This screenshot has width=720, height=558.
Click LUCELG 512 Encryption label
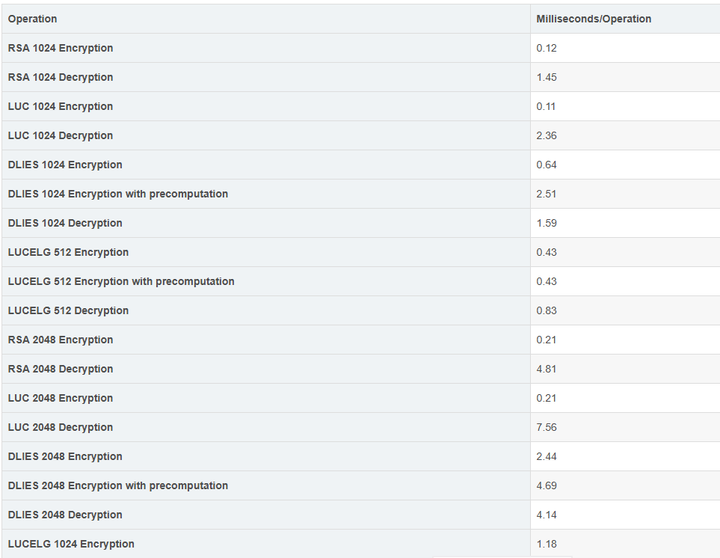tap(68, 252)
